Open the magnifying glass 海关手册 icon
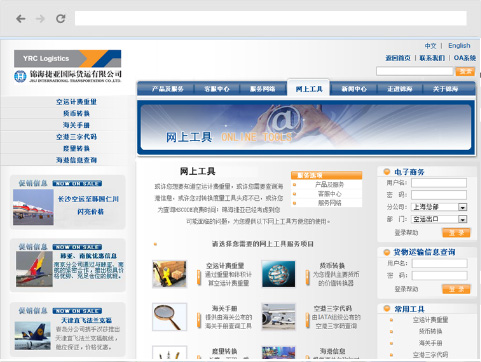 tap(169, 317)
